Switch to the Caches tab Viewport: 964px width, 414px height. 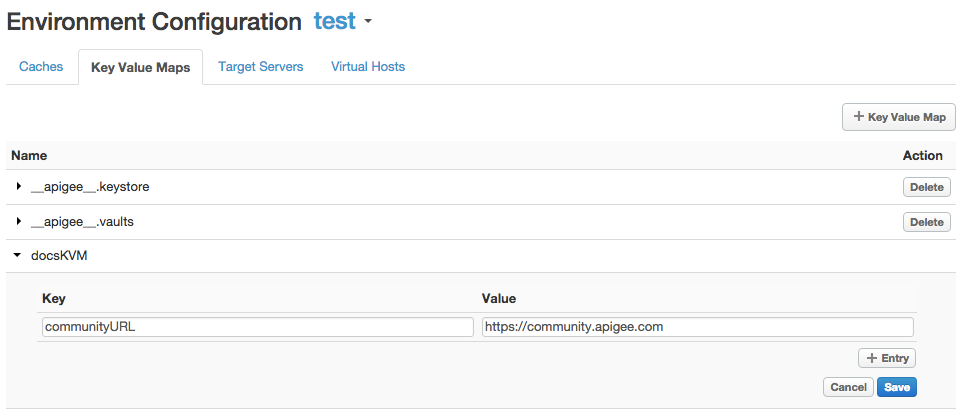point(41,67)
